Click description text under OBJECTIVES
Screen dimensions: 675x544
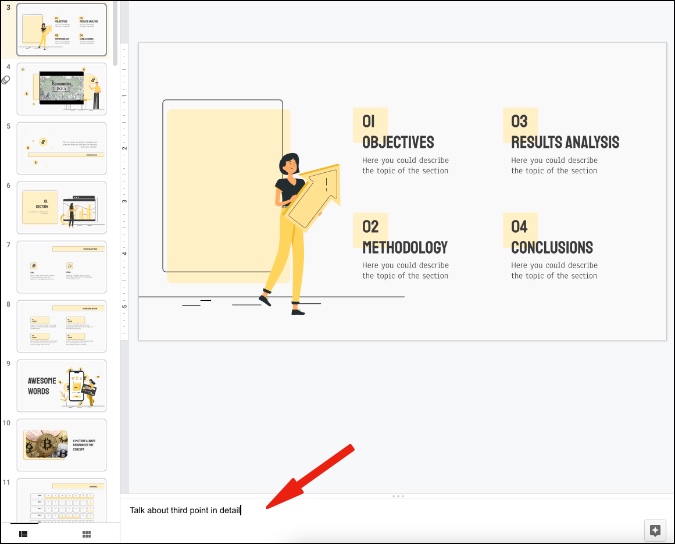406,165
